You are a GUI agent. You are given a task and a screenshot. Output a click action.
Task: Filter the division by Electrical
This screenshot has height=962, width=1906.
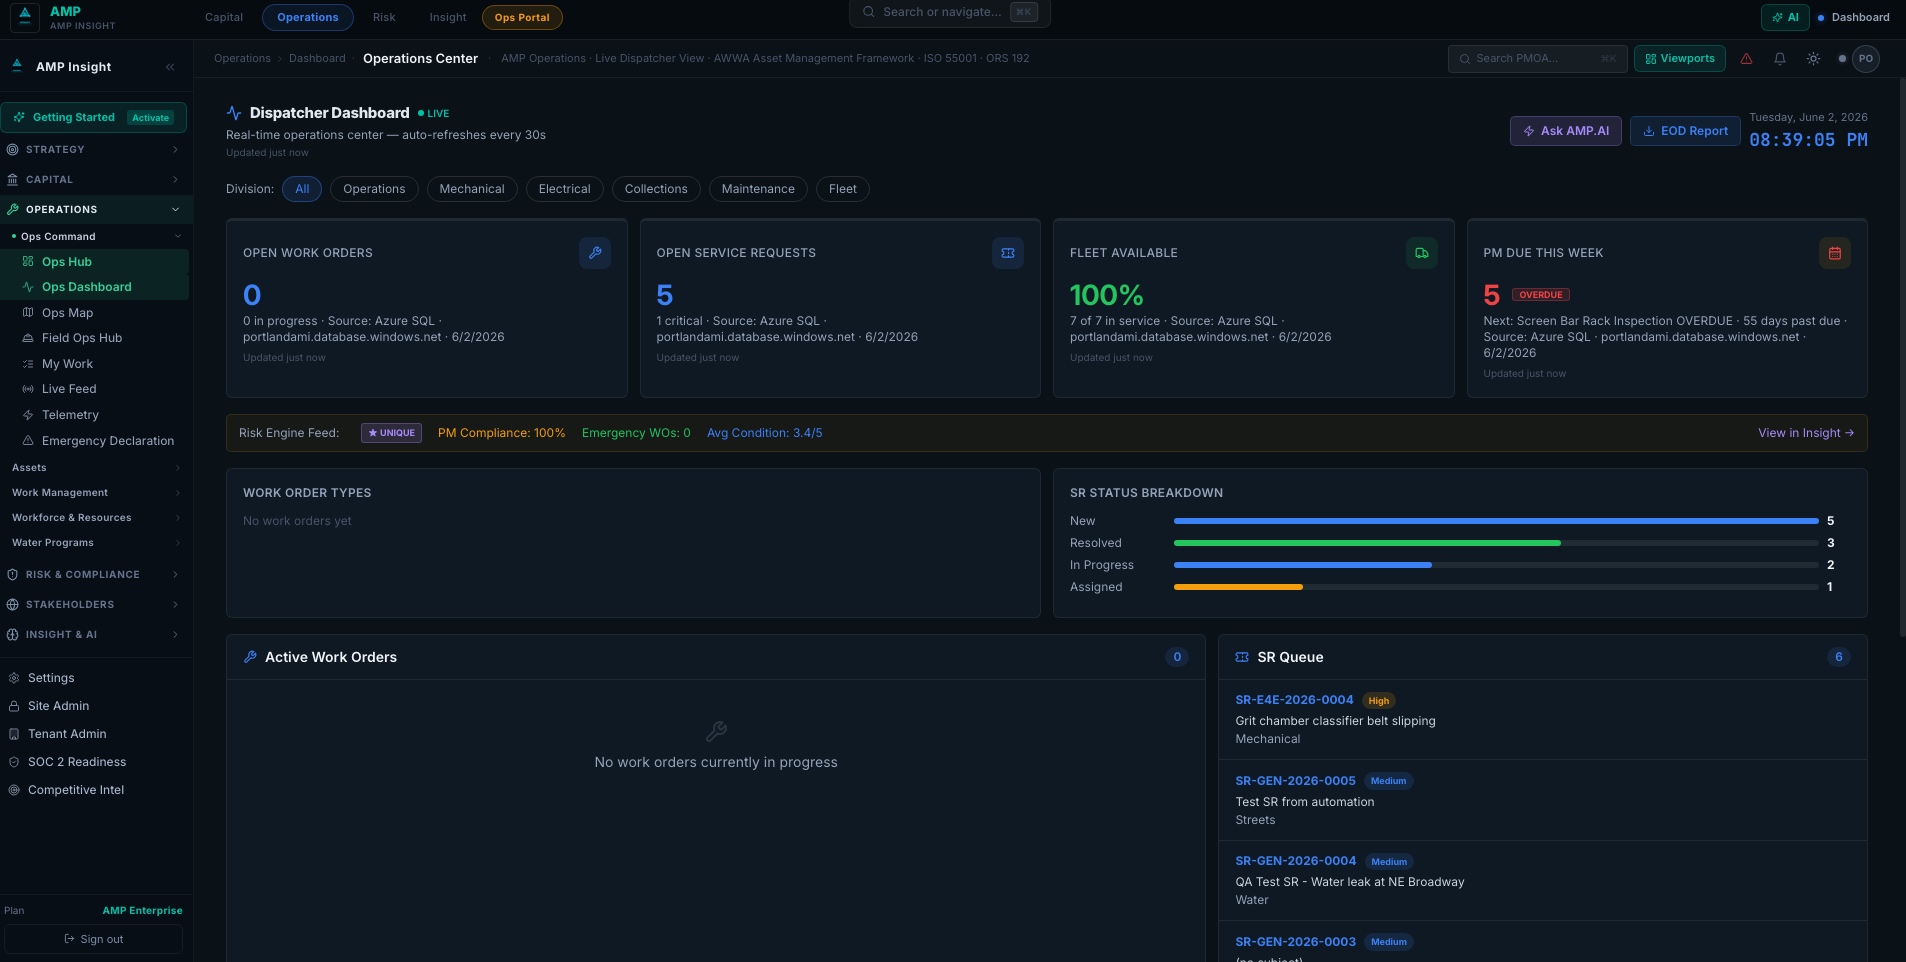(x=564, y=189)
